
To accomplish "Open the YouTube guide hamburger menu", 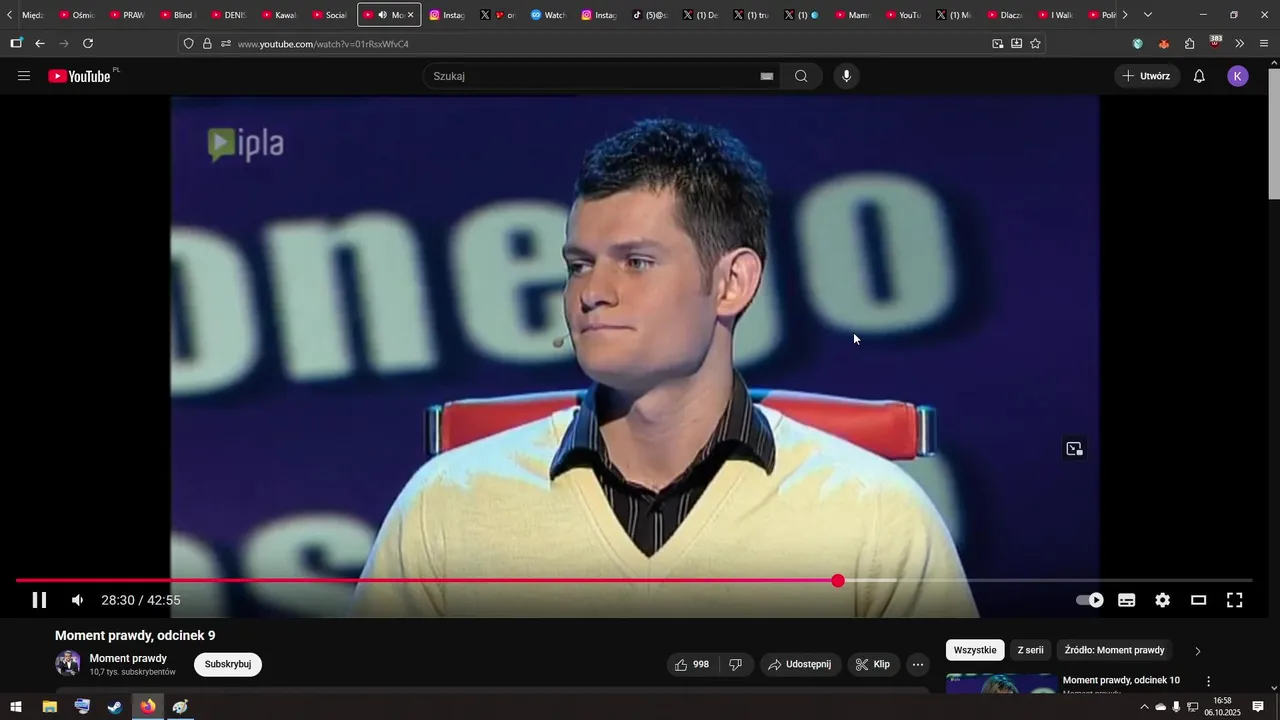I will click(24, 76).
